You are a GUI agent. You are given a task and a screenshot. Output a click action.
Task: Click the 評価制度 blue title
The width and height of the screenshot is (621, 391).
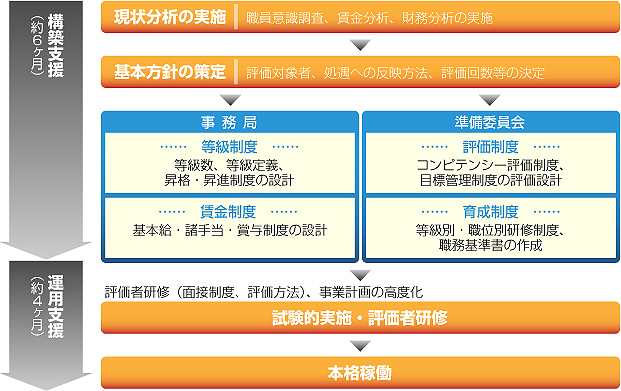tap(491, 147)
